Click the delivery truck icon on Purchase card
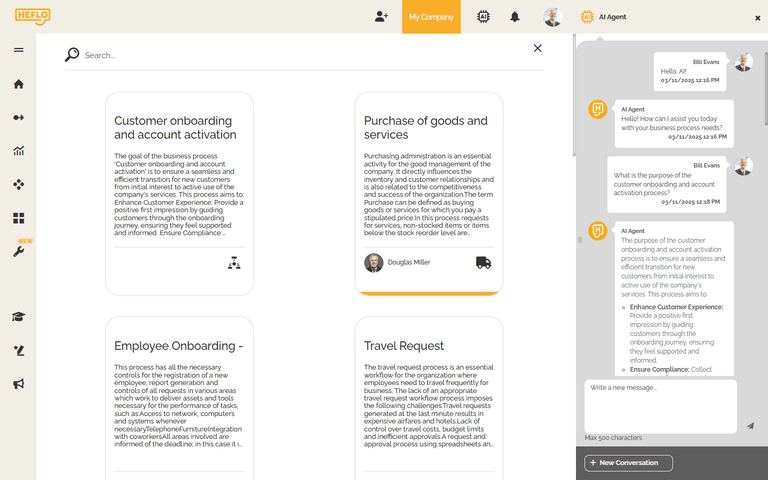Screen dimensions: 768x480 (484, 262)
